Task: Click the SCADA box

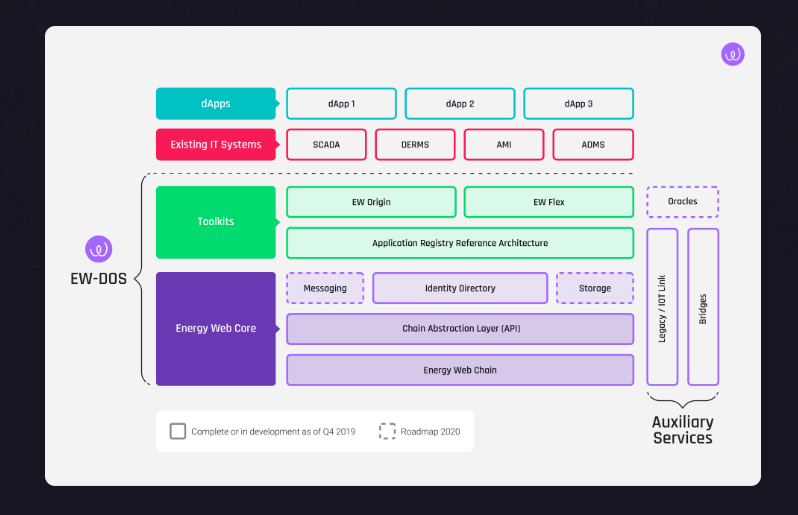Action: click(326, 145)
